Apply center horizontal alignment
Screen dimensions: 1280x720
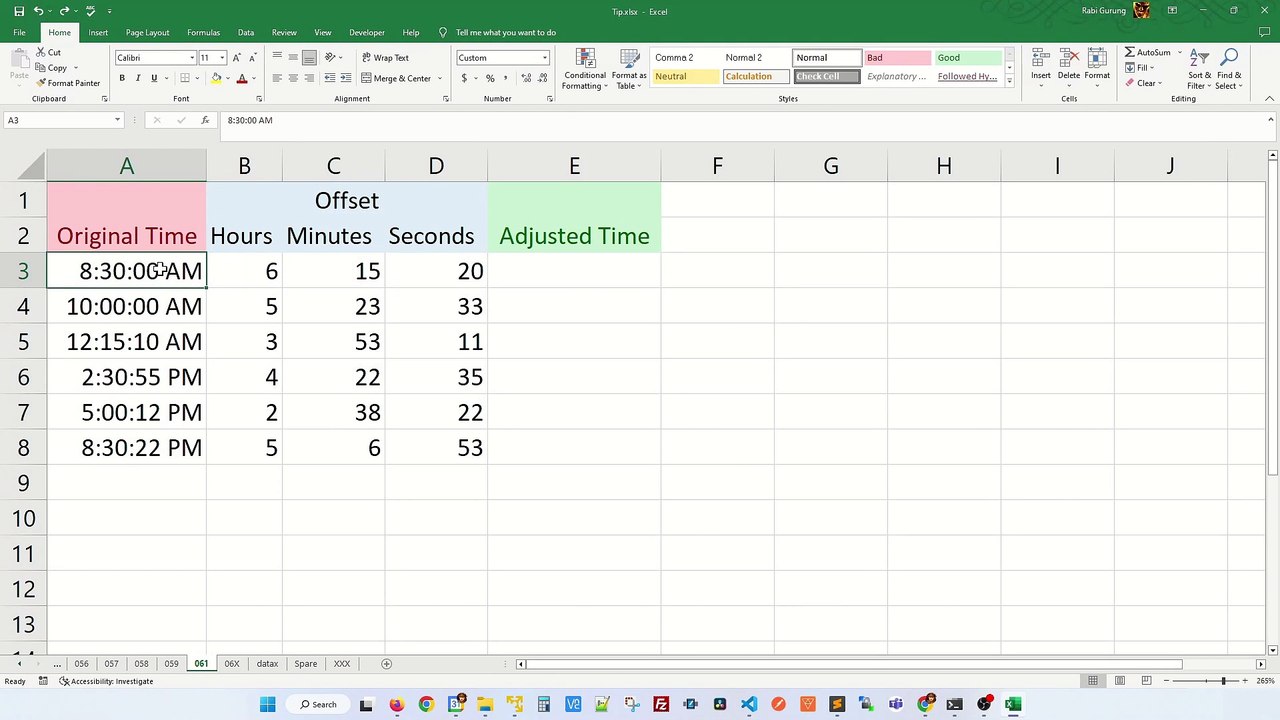tap(293, 78)
